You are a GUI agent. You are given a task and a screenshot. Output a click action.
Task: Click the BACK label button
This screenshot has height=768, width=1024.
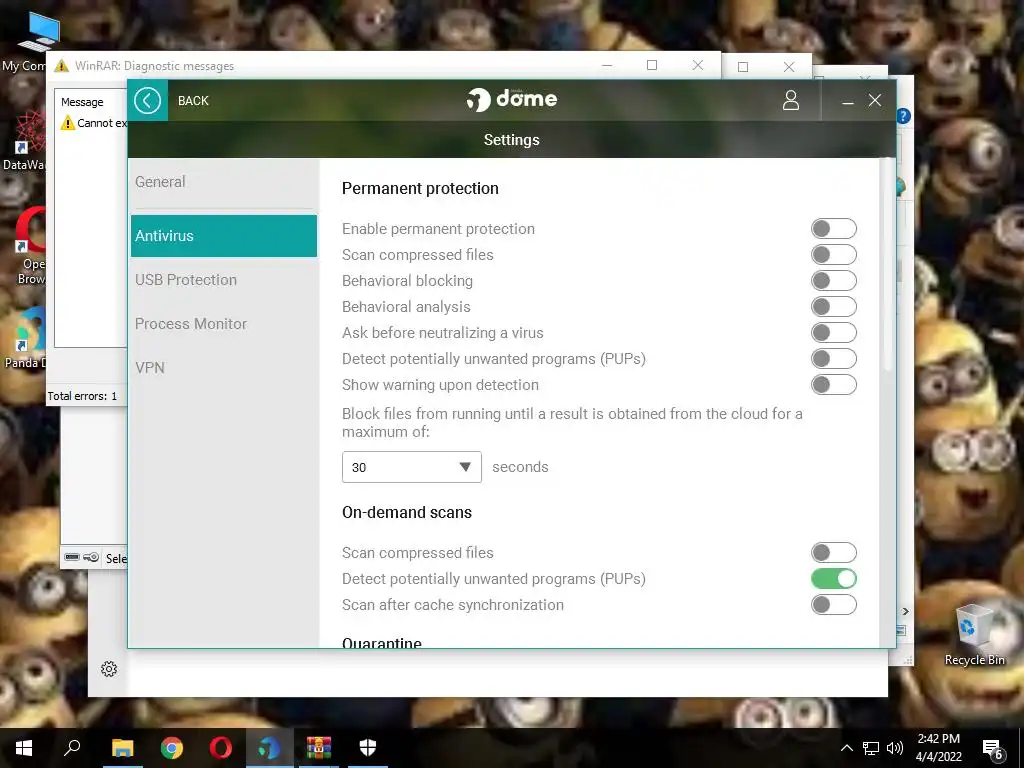193,101
